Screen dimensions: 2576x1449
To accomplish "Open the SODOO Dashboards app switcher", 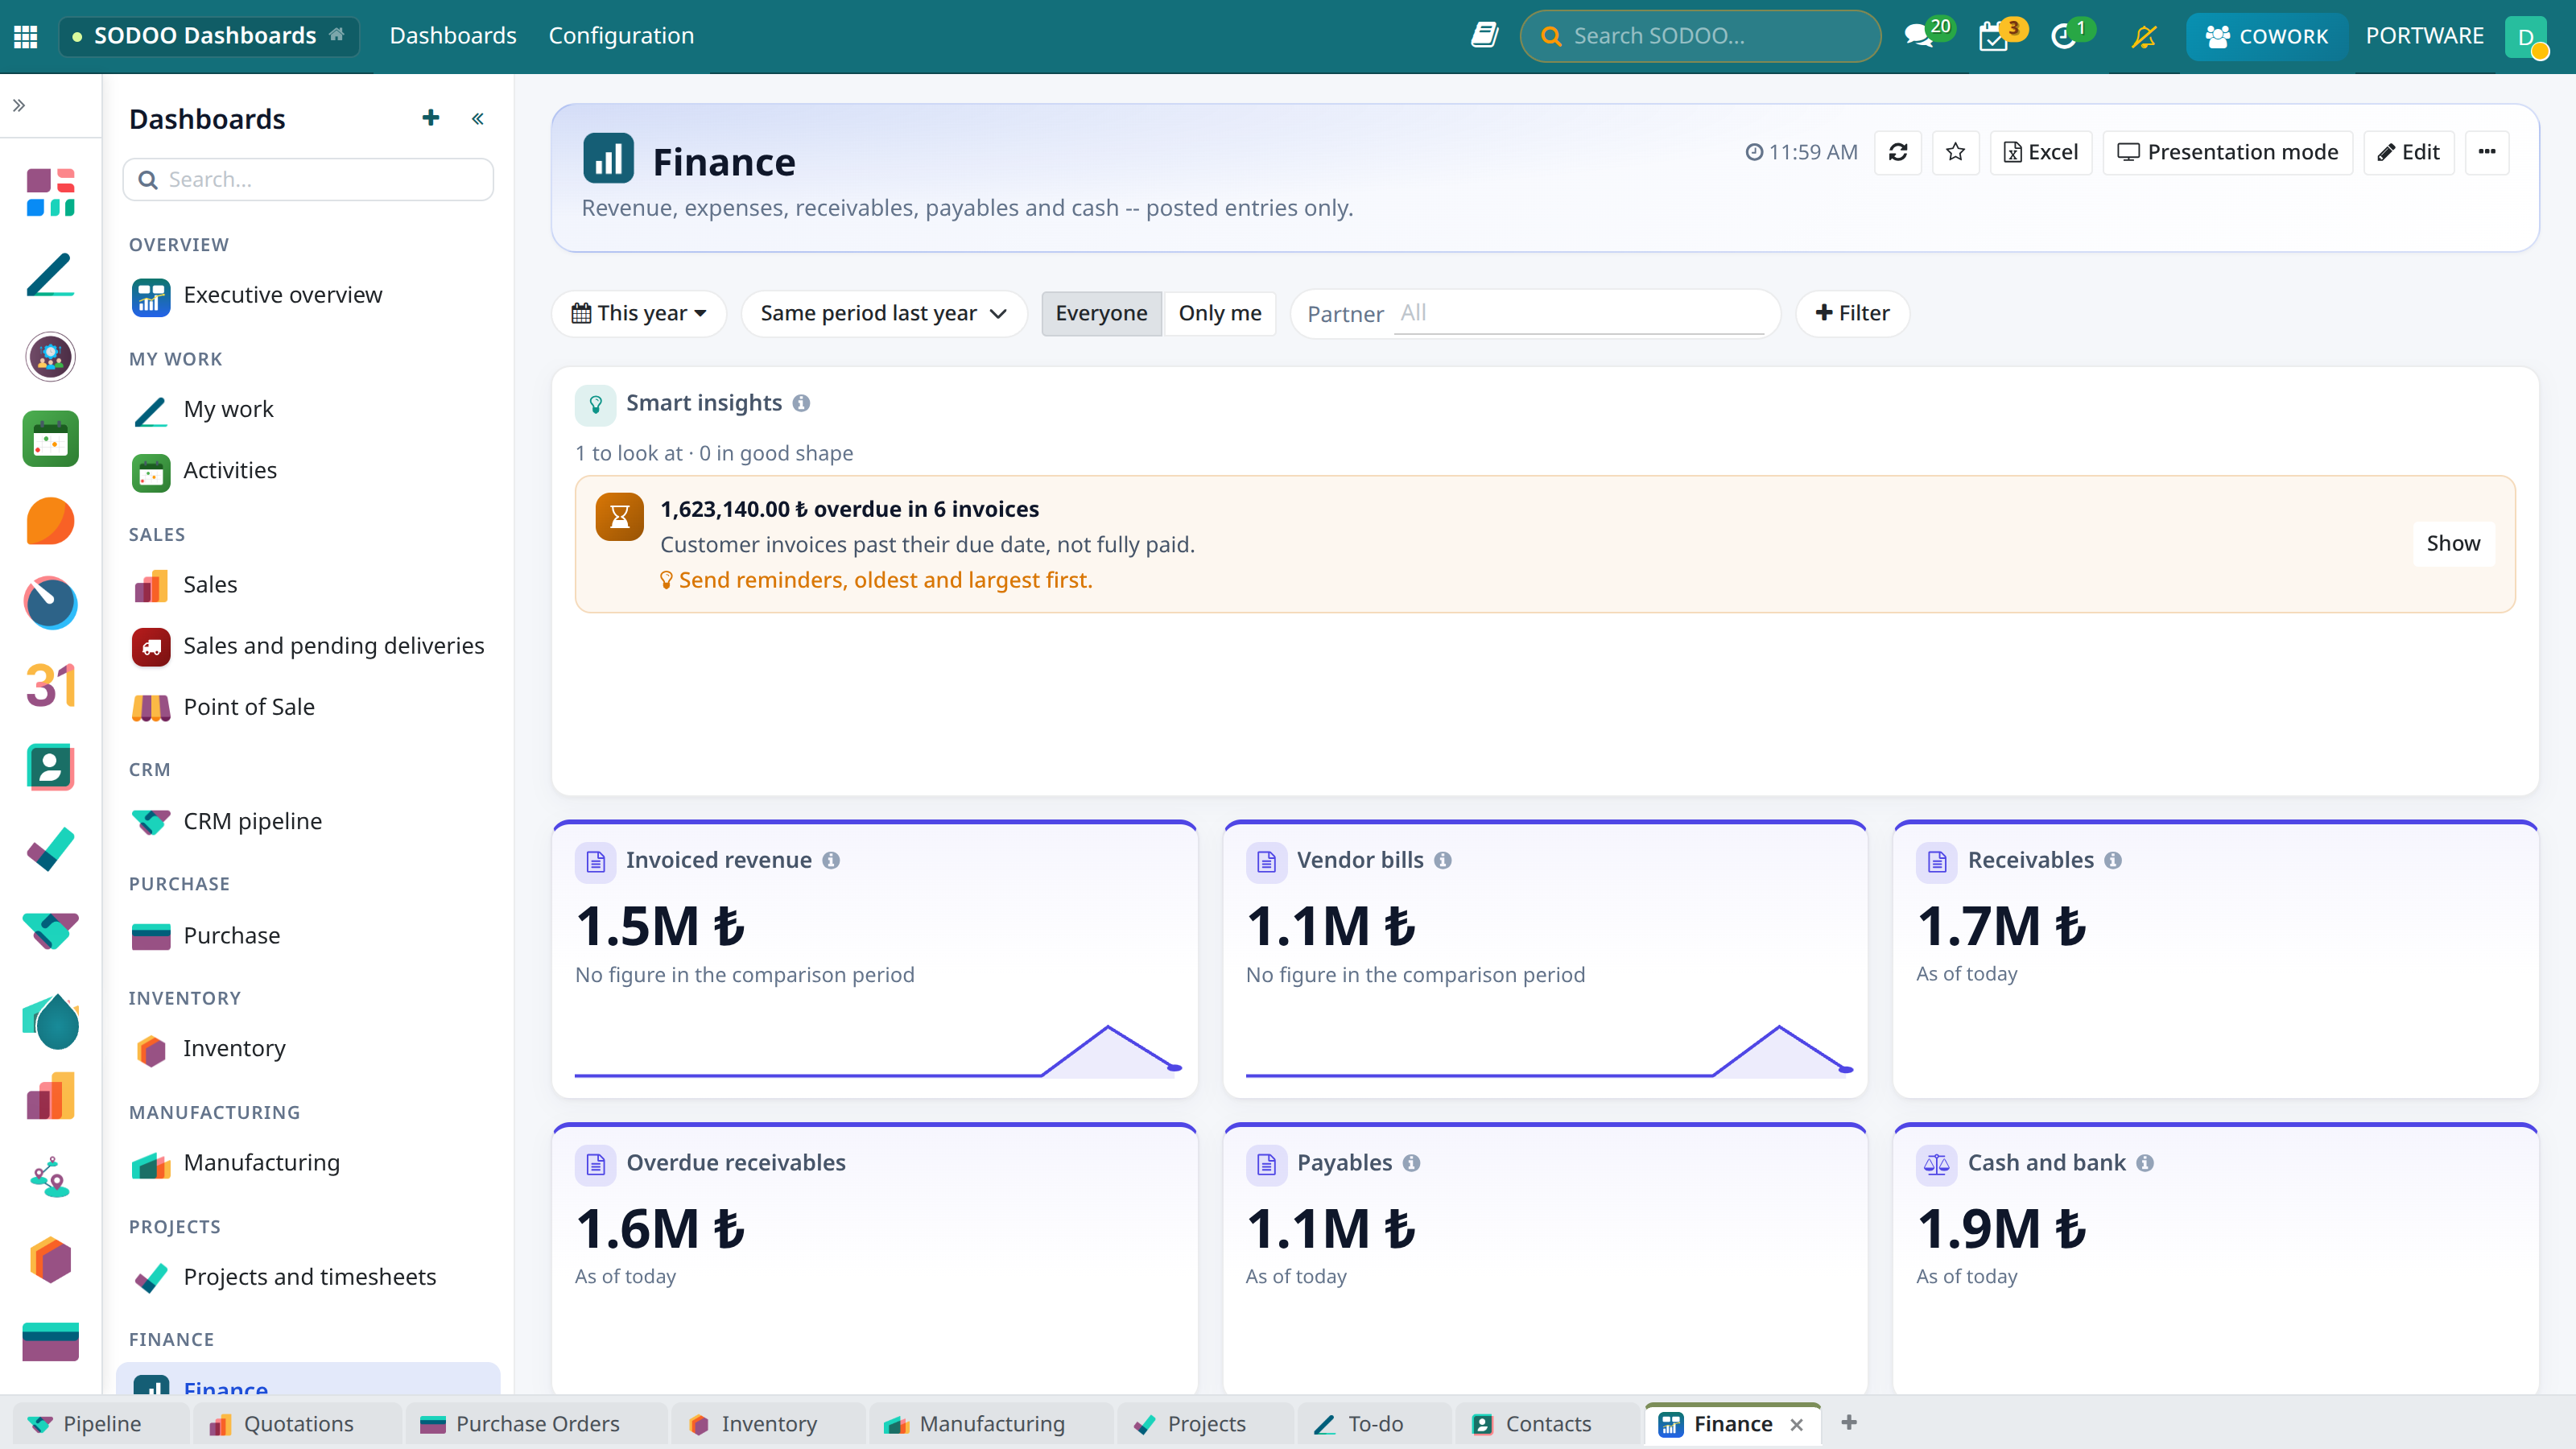I will point(209,36).
